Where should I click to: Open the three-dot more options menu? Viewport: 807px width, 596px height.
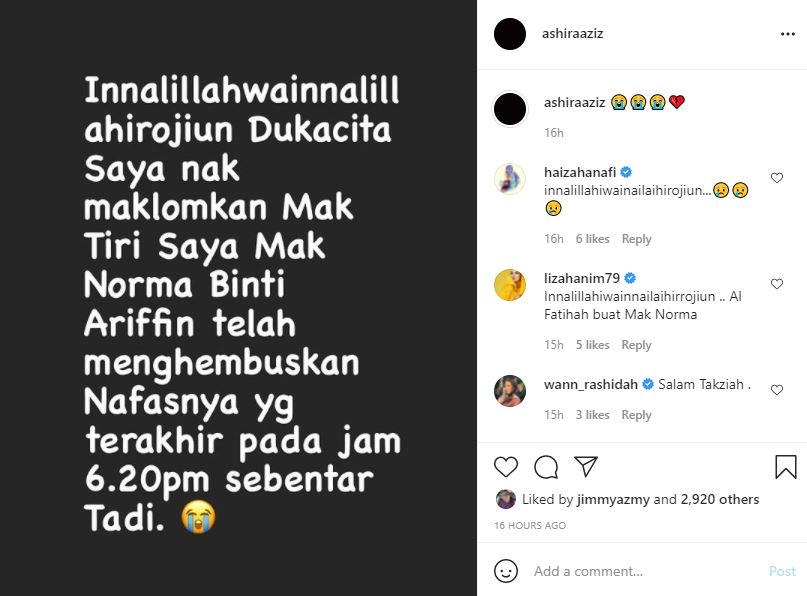tap(787, 34)
